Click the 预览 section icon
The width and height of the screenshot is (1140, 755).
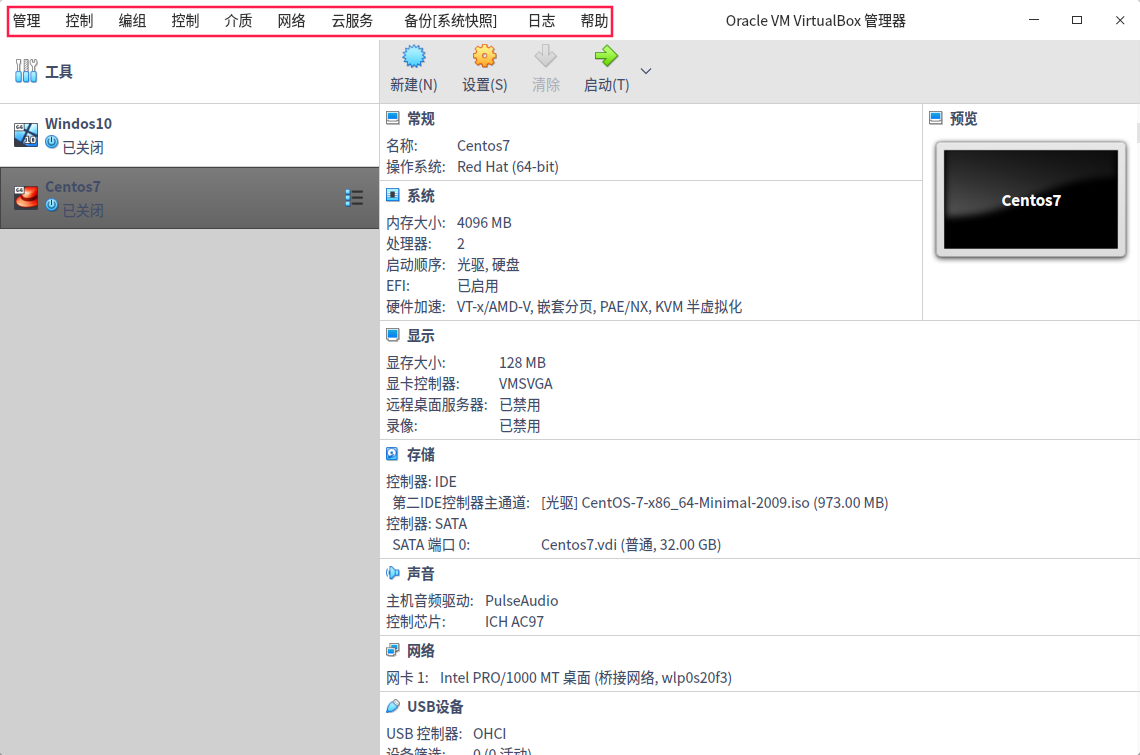pos(936,118)
